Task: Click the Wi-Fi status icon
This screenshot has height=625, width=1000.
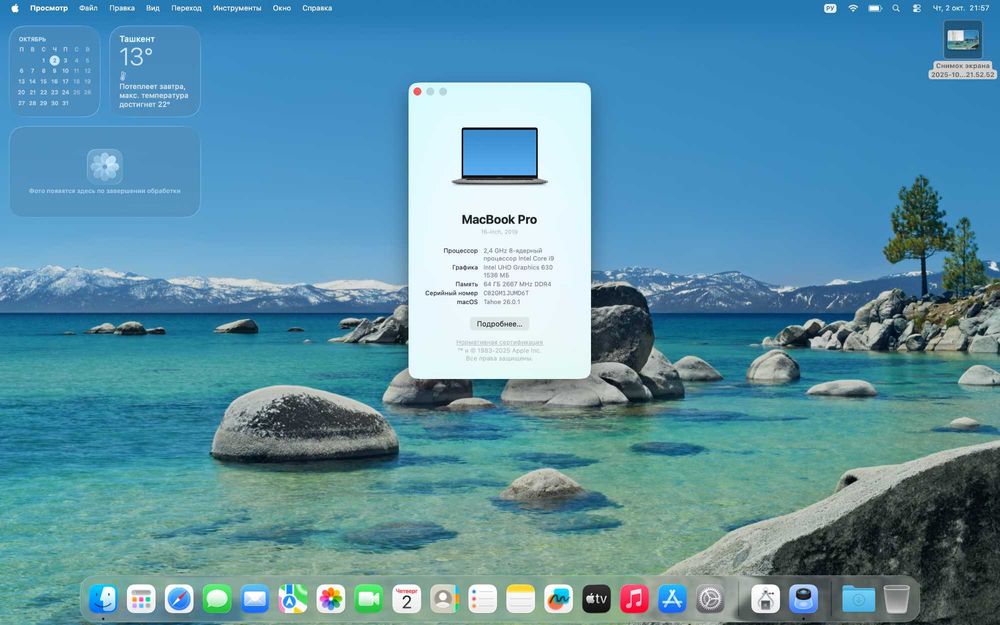Action: [x=853, y=8]
